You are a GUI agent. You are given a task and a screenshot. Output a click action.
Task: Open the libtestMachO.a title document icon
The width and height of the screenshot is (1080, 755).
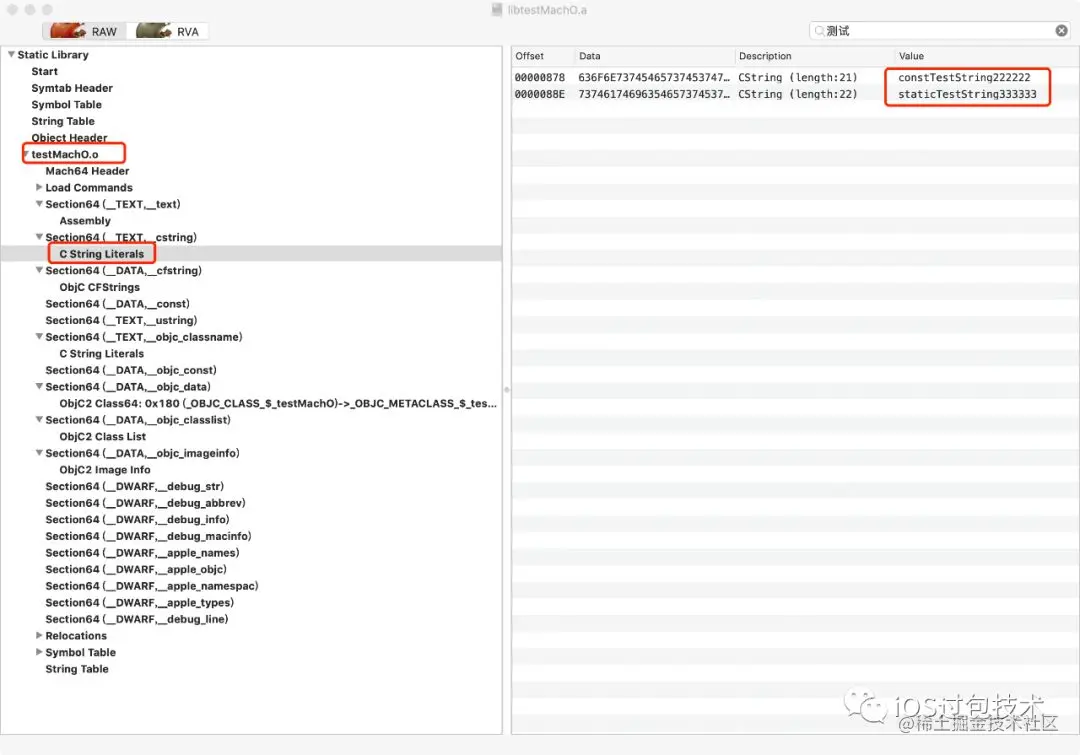[x=497, y=10]
